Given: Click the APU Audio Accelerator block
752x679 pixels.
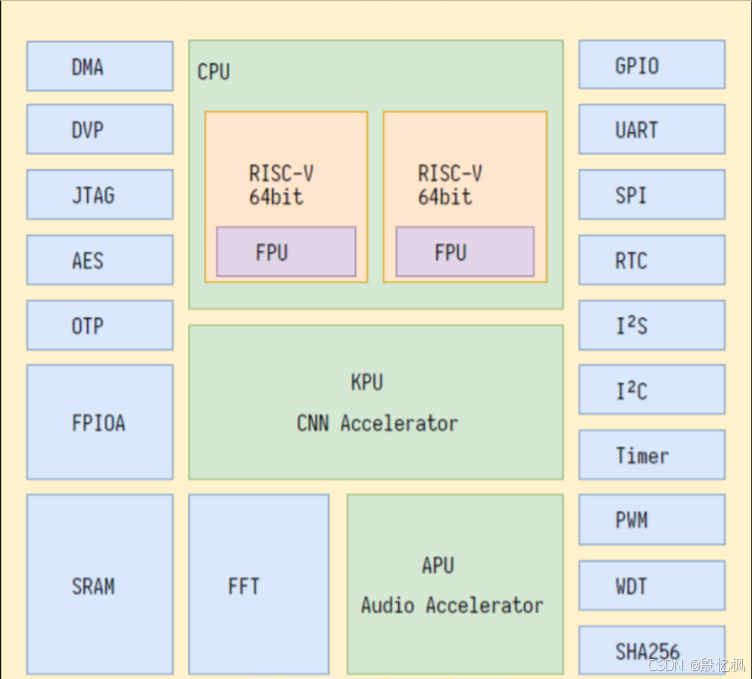Looking at the screenshot, I should (x=455, y=585).
